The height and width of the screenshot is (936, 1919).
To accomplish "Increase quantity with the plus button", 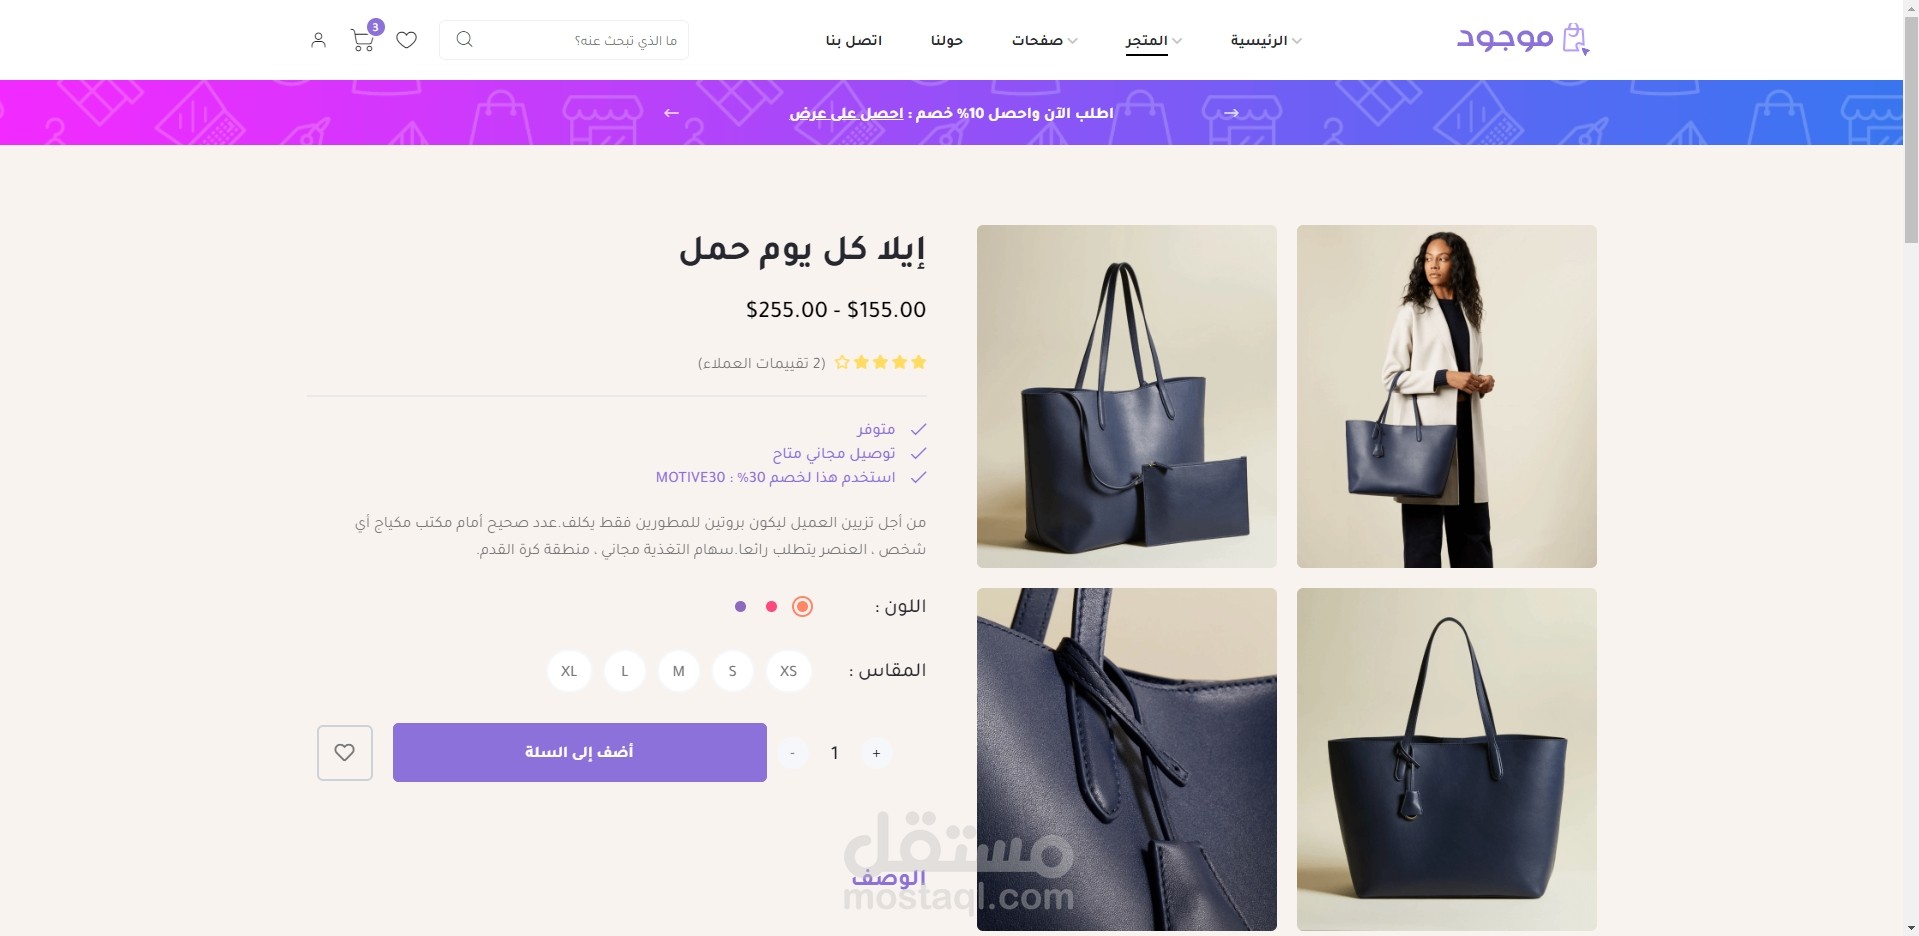I will coord(876,753).
